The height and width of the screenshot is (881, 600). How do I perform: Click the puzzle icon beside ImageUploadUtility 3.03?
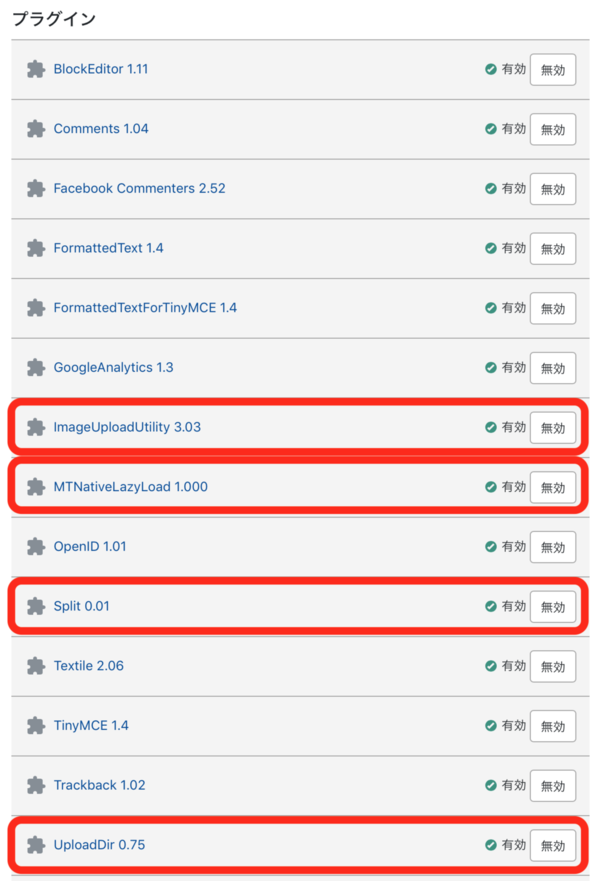36,427
